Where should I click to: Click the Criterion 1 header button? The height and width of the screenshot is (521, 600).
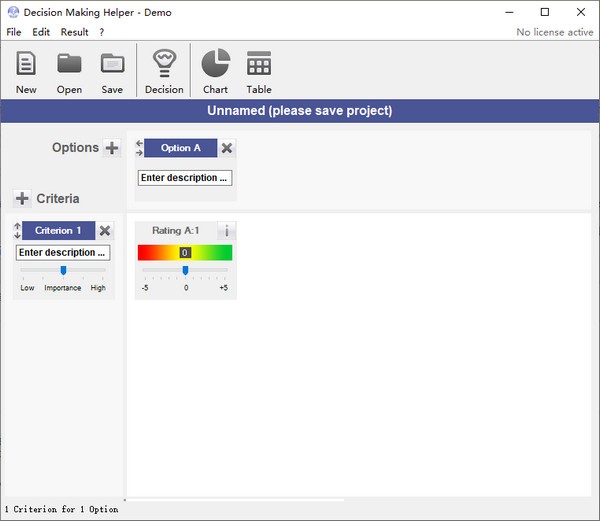point(58,231)
